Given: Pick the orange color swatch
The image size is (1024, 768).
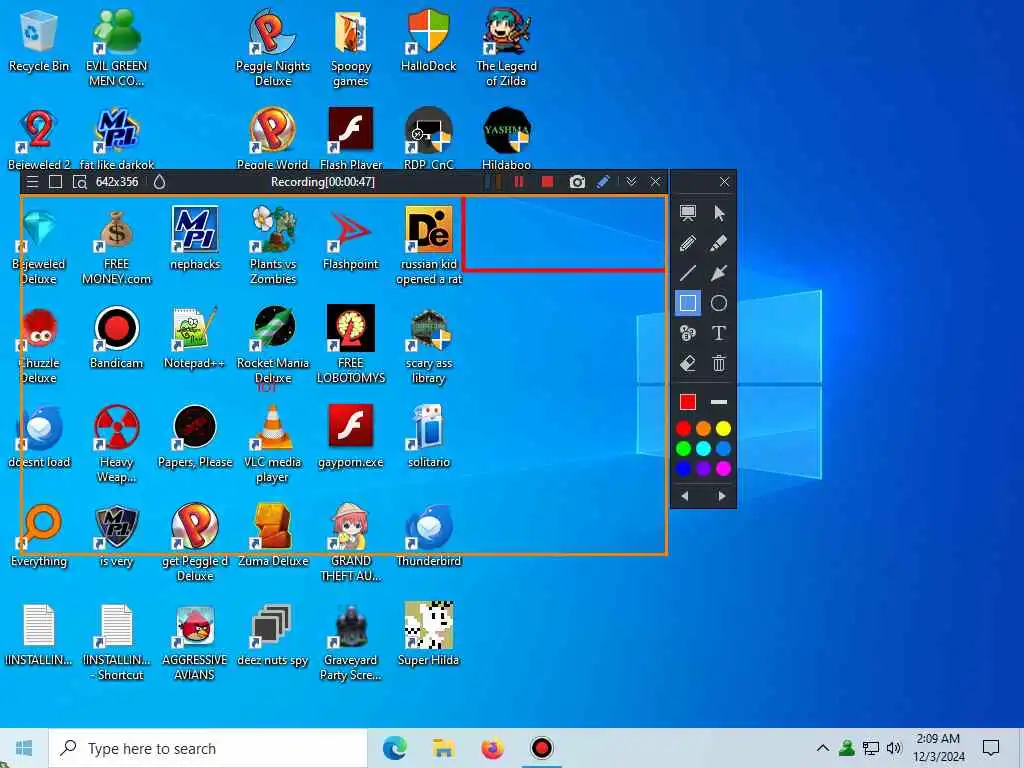Looking at the screenshot, I should pos(703,428).
